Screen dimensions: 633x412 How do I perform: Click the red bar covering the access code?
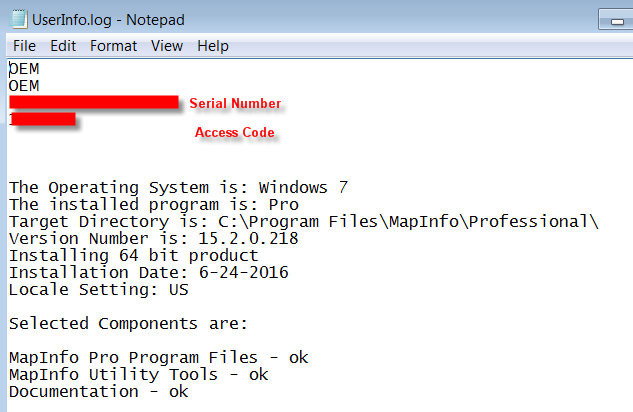pyautogui.click(x=44, y=120)
